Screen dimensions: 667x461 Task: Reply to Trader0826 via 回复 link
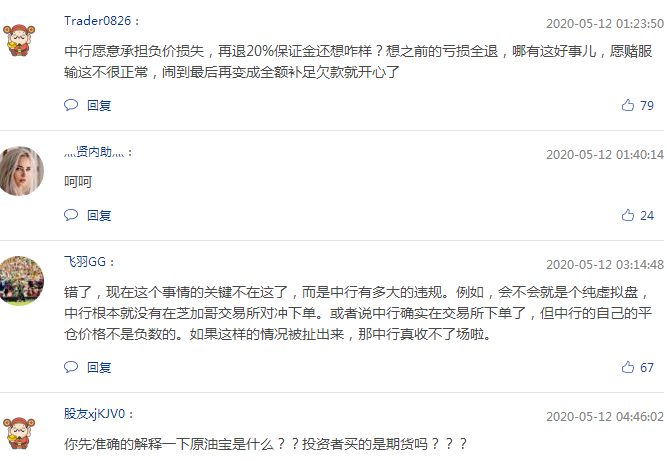pyautogui.click(x=99, y=105)
